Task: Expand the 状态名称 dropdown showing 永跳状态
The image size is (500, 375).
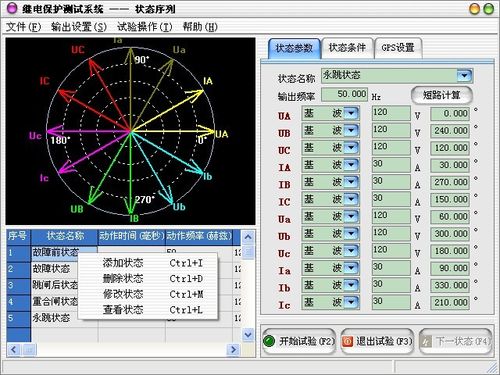Action: pyautogui.click(x=464, y=76)
